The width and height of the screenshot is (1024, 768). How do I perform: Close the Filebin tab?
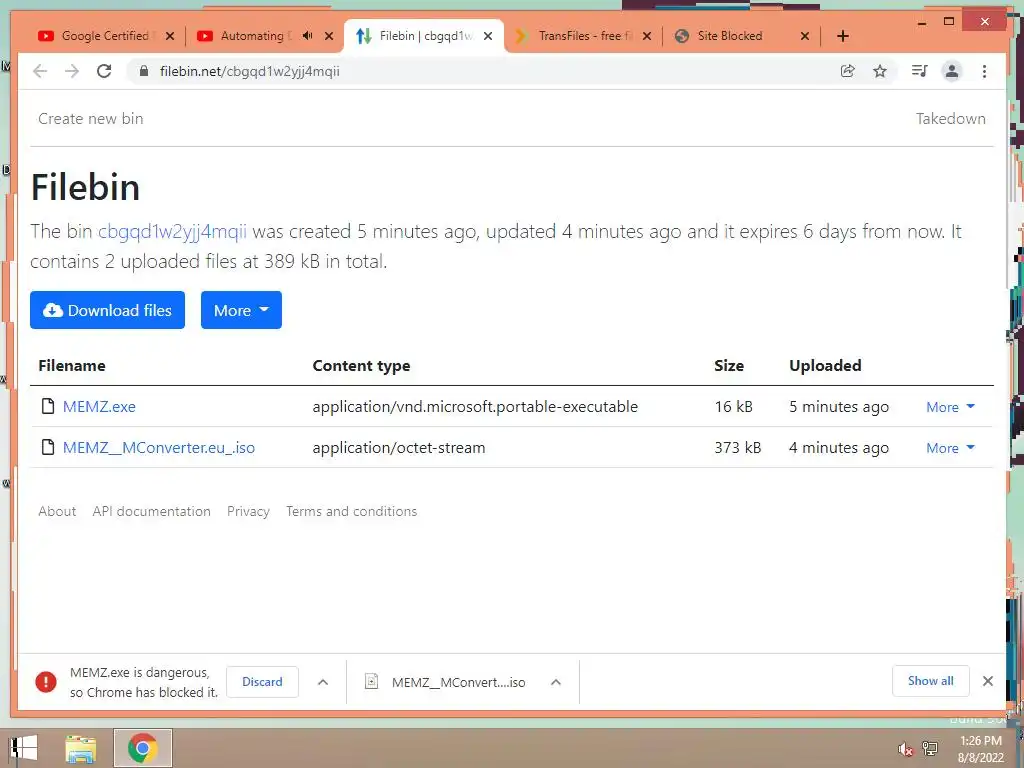pyautogui.click(x=488, y=36)
